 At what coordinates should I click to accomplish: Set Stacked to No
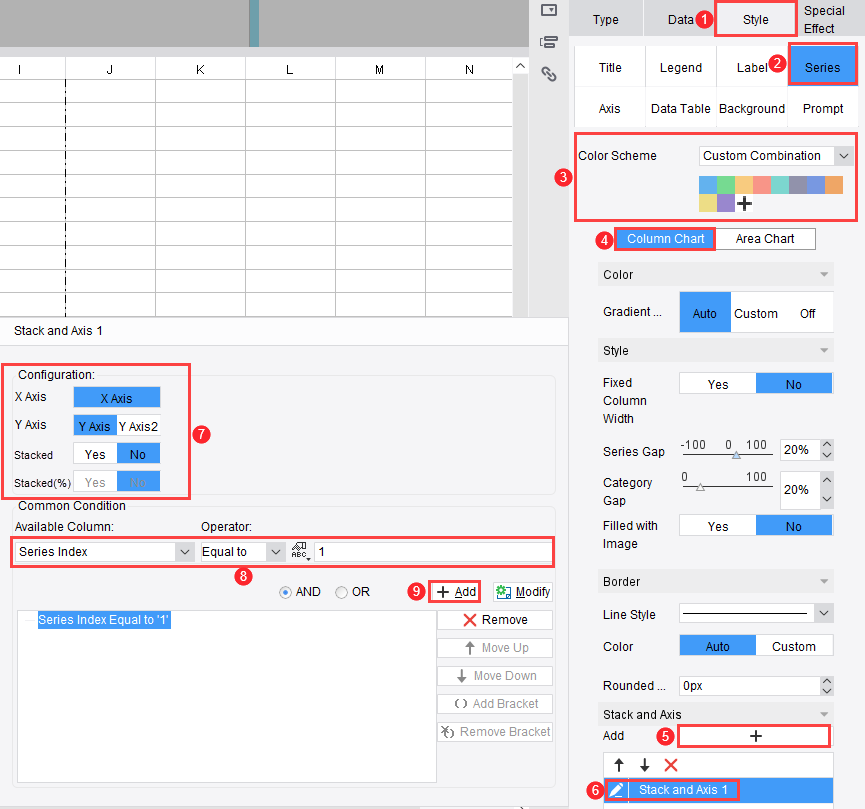tap(138, 454)
